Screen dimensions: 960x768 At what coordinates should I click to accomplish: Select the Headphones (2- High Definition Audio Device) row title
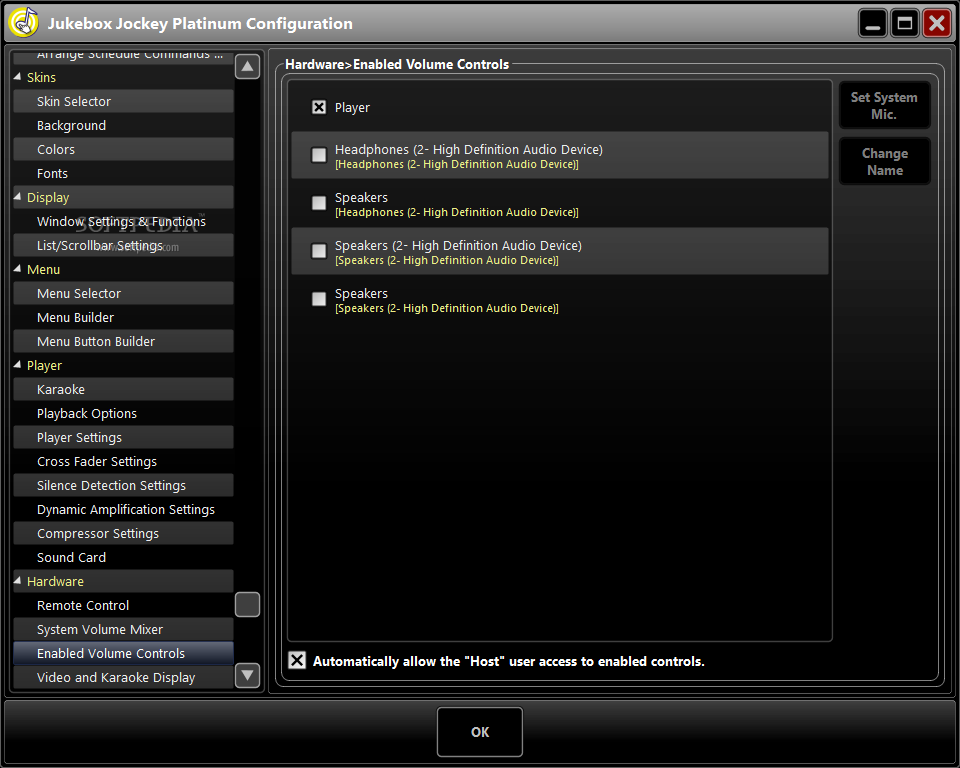(468, 149)
